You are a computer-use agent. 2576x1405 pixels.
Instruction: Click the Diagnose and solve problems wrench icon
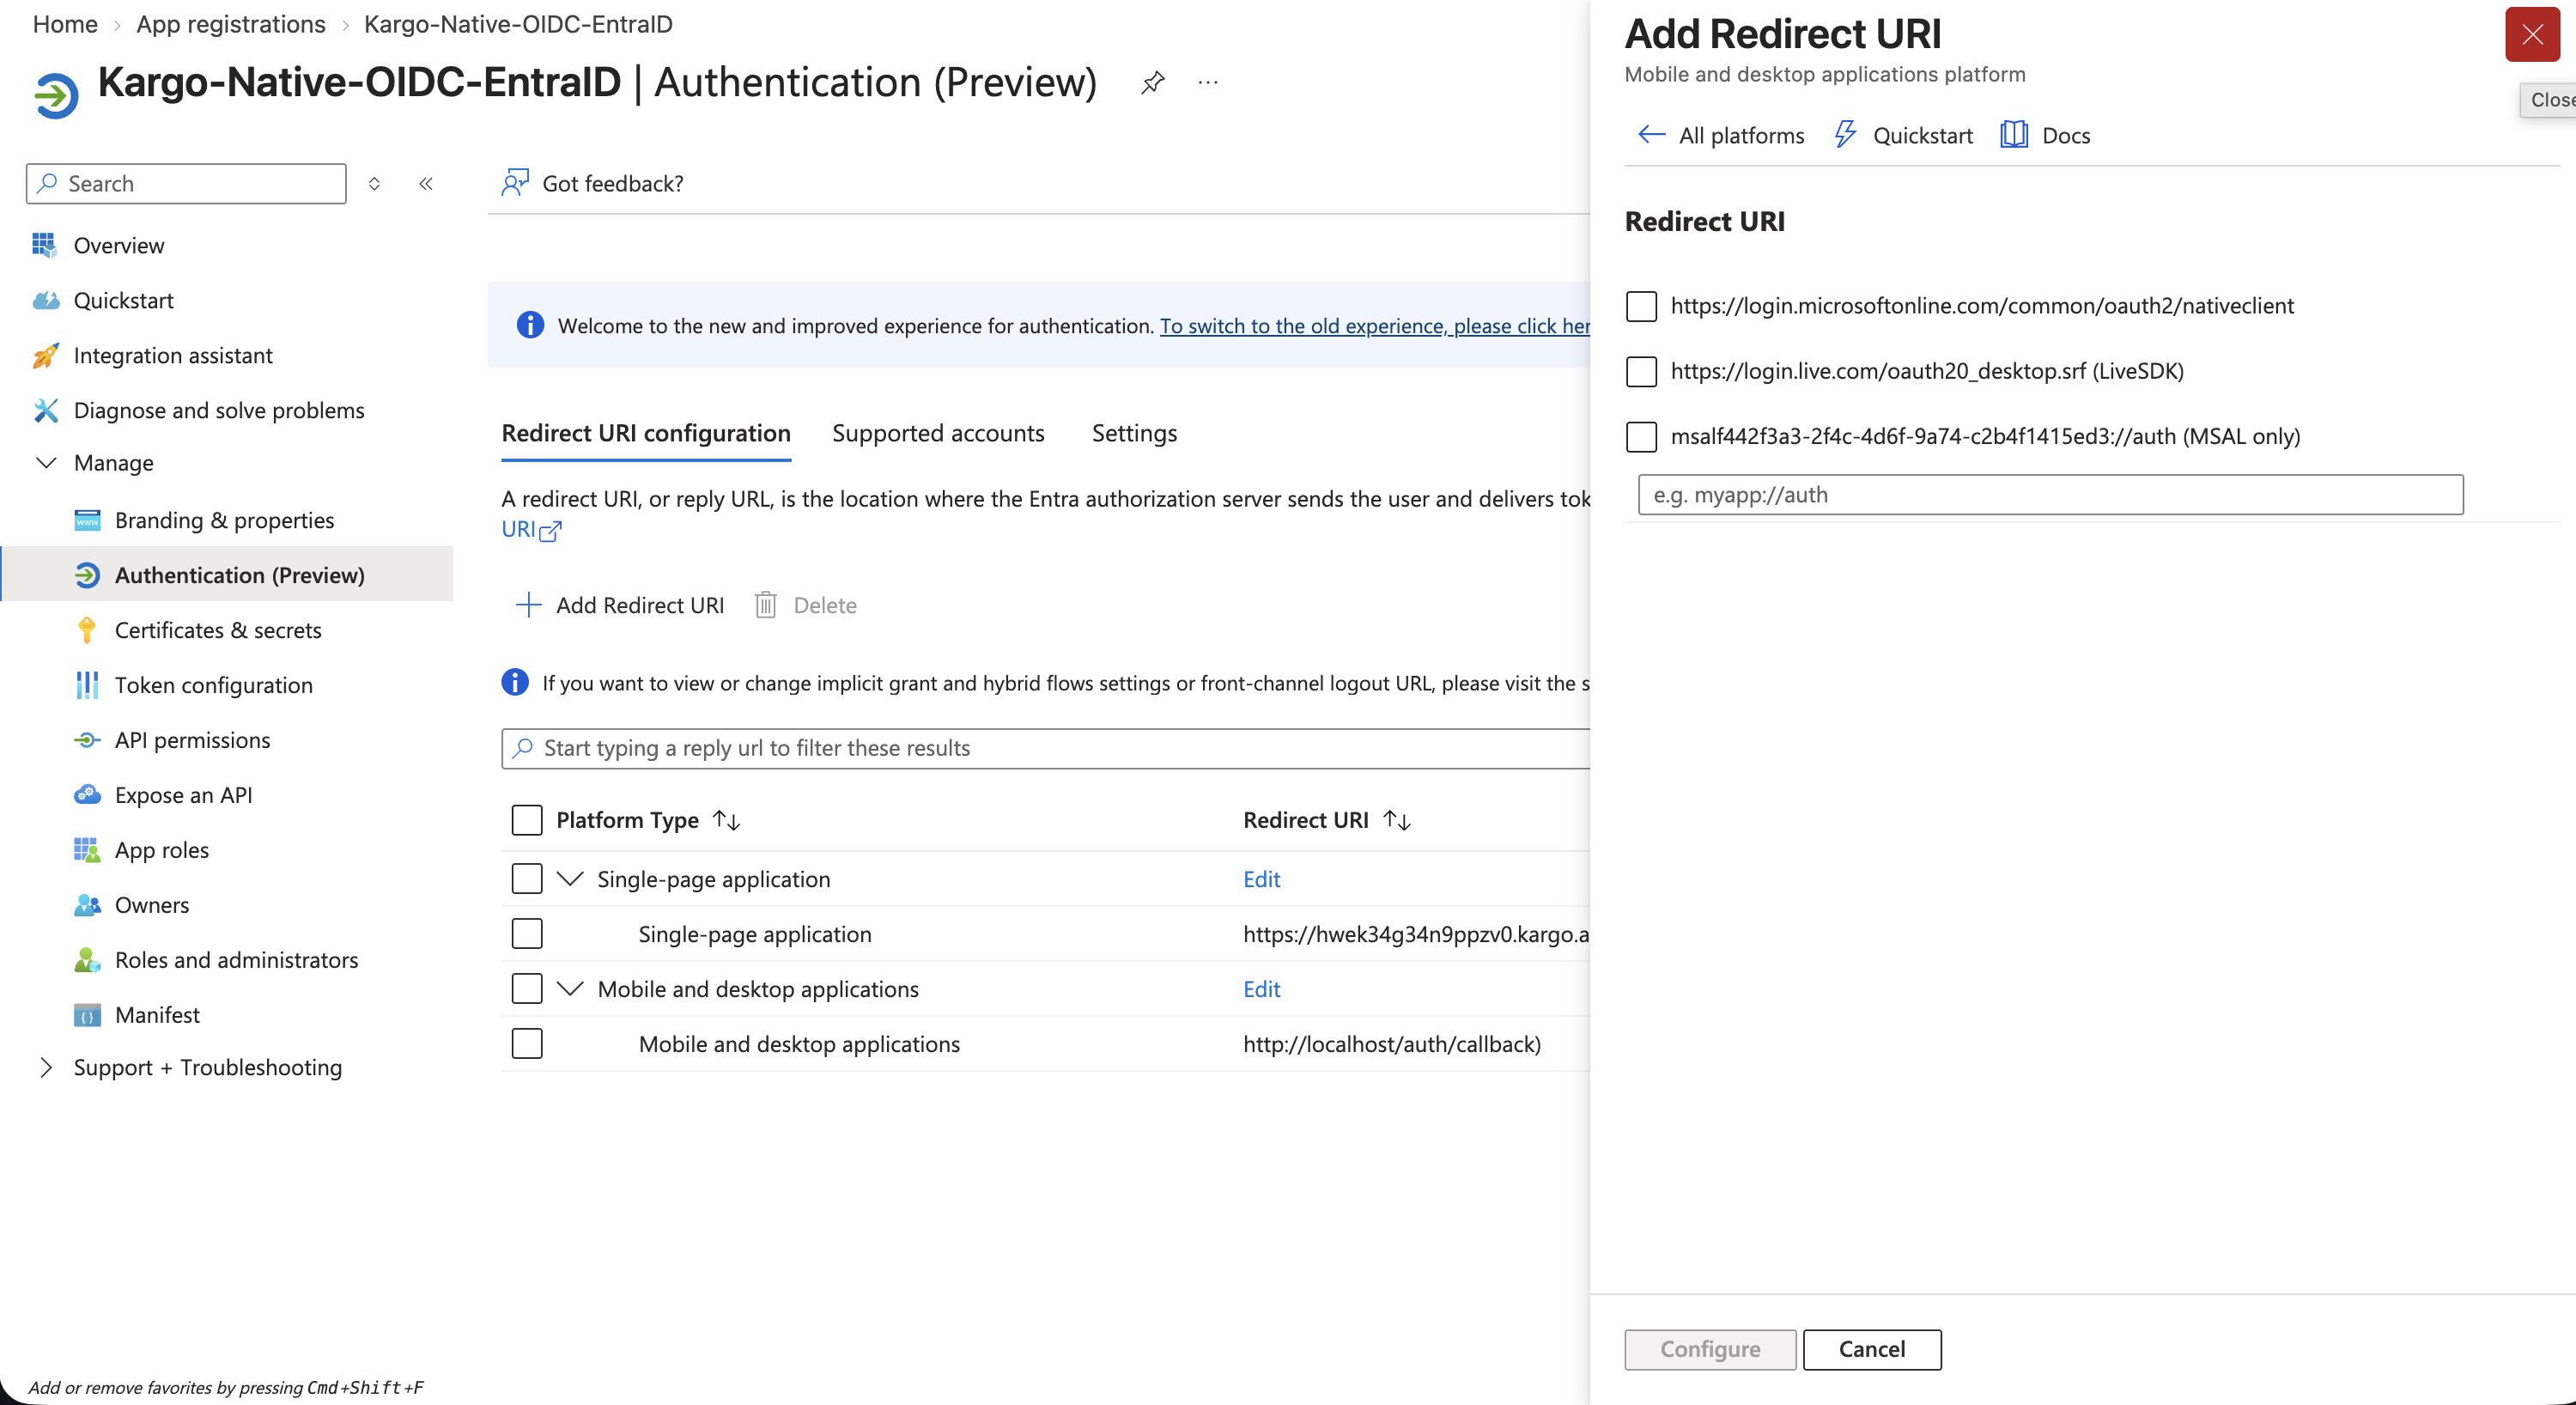[45, 410]
